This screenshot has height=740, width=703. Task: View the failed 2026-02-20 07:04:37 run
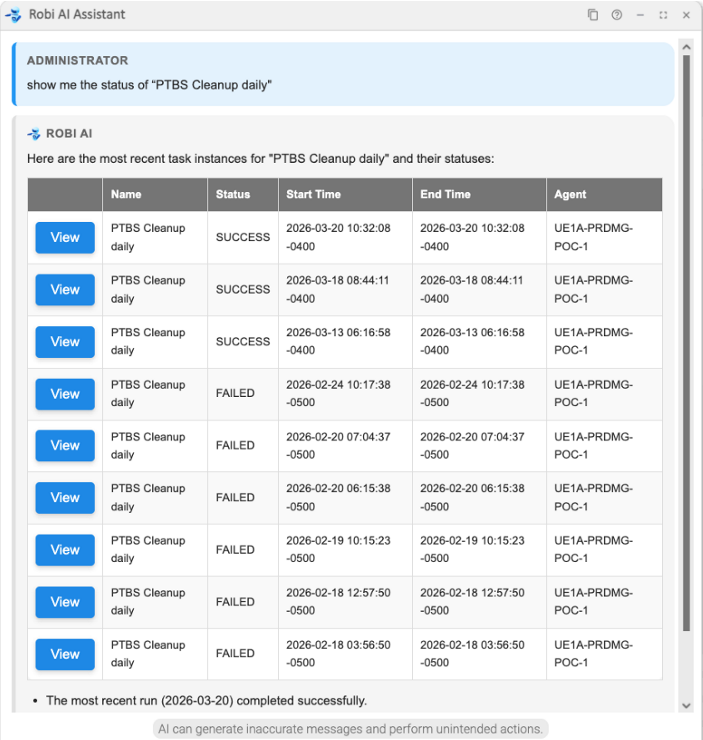coord(65,446)
